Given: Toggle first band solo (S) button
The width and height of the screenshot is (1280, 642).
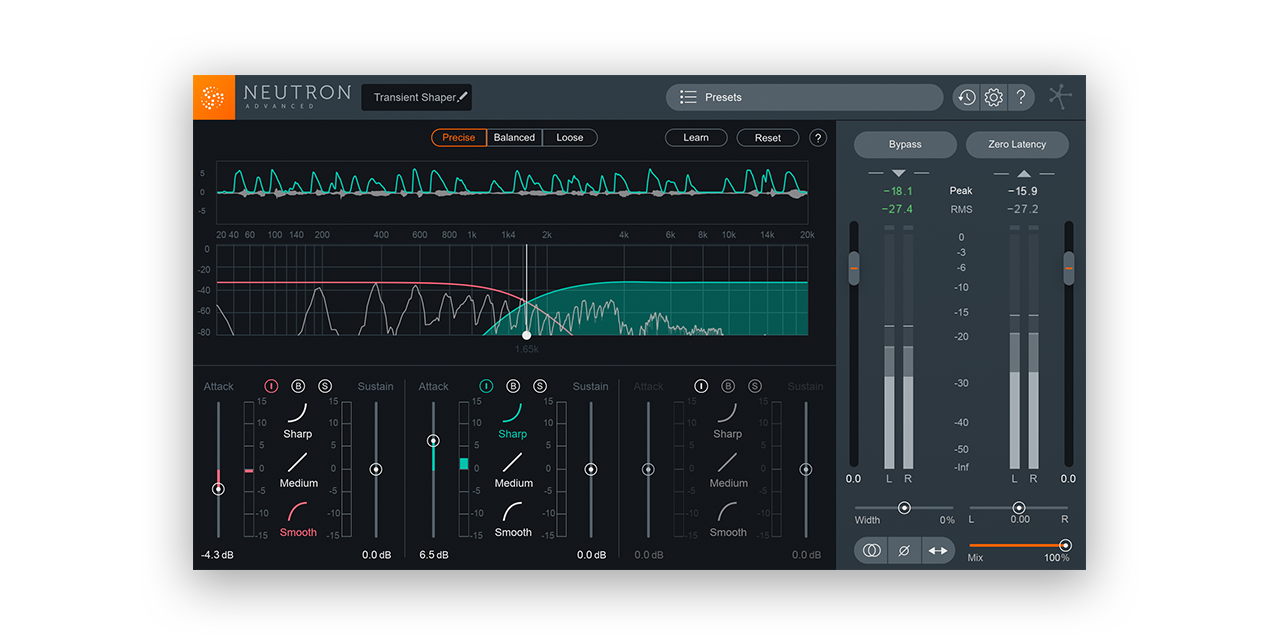Looking at the screenshot, I should (325, 386).
